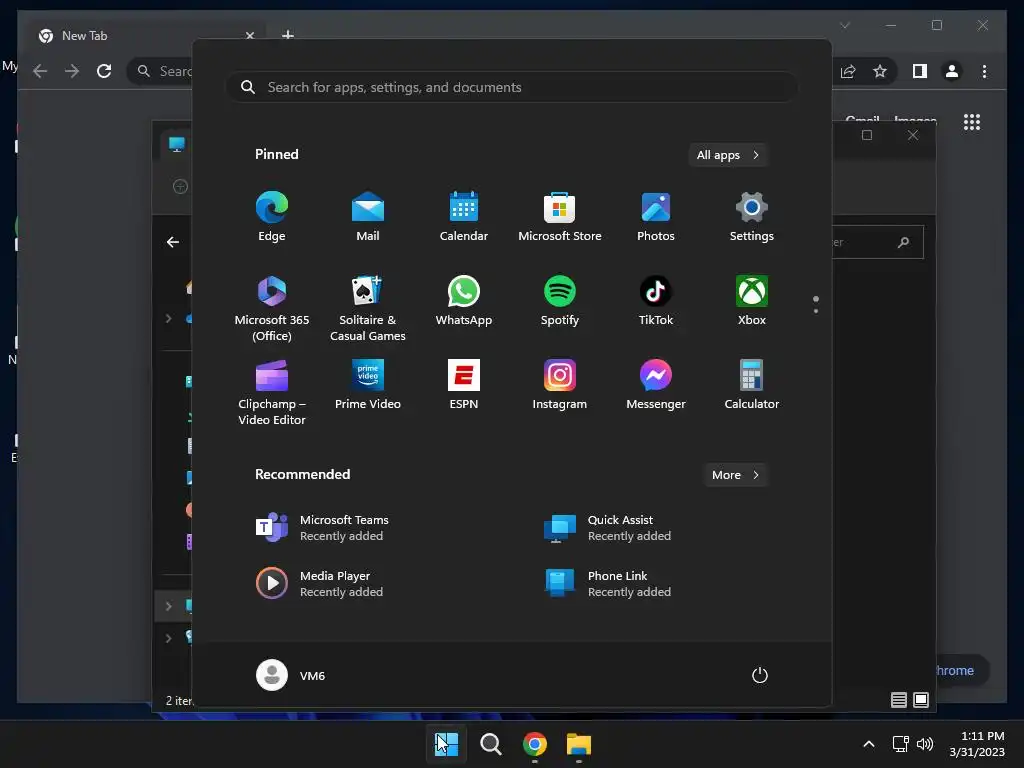The image size is (1024, 768).
Task: Open Clipchamp Video Editor
Action: 272,392
